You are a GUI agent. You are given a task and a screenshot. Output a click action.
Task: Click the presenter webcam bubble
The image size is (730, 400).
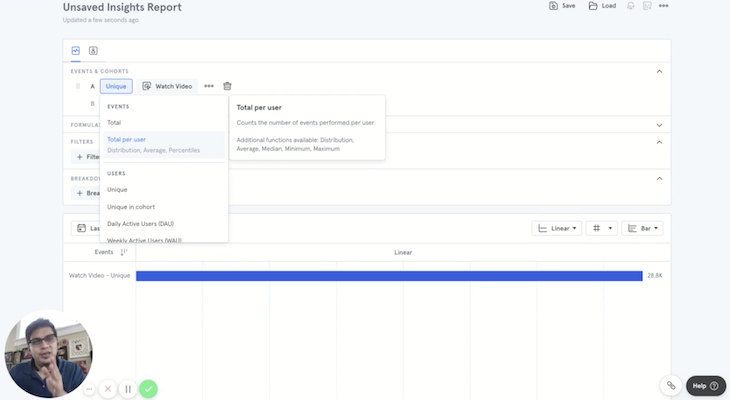48,354
